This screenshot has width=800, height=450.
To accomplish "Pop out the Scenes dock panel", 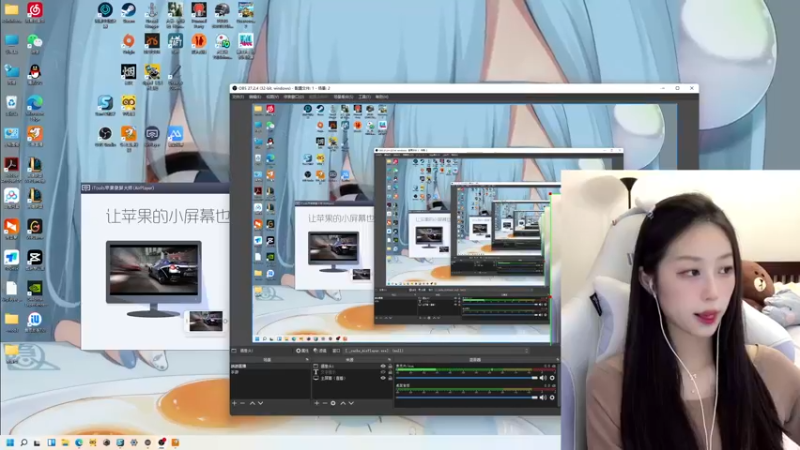I will pos(307,360).
